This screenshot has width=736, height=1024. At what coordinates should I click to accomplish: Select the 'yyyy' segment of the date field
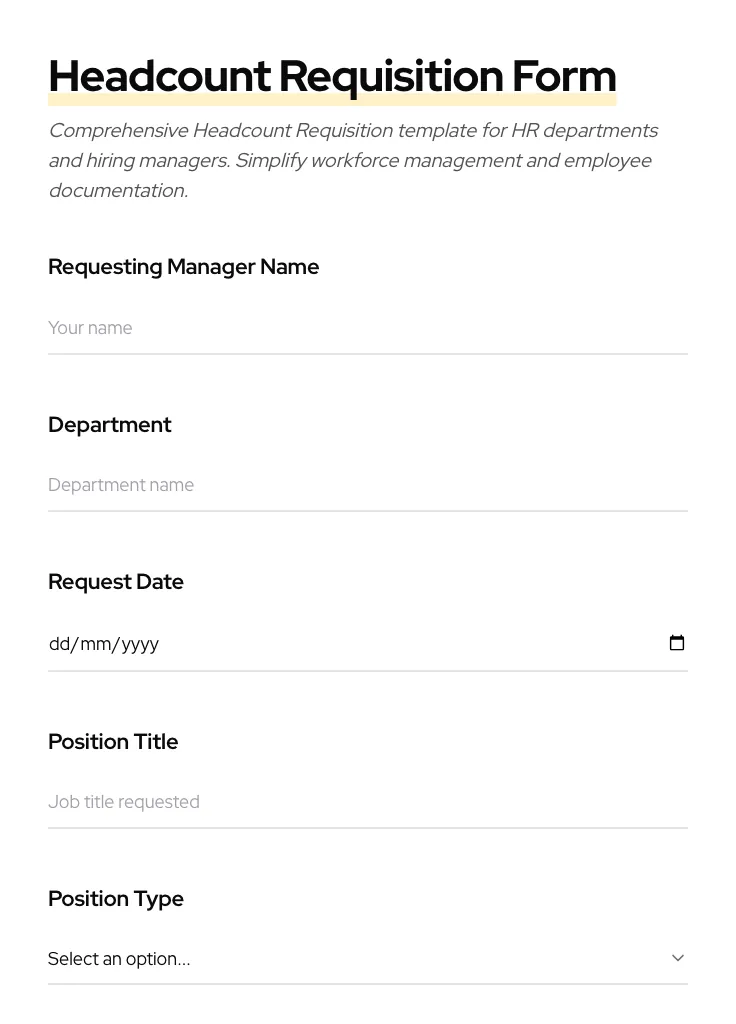140,643
